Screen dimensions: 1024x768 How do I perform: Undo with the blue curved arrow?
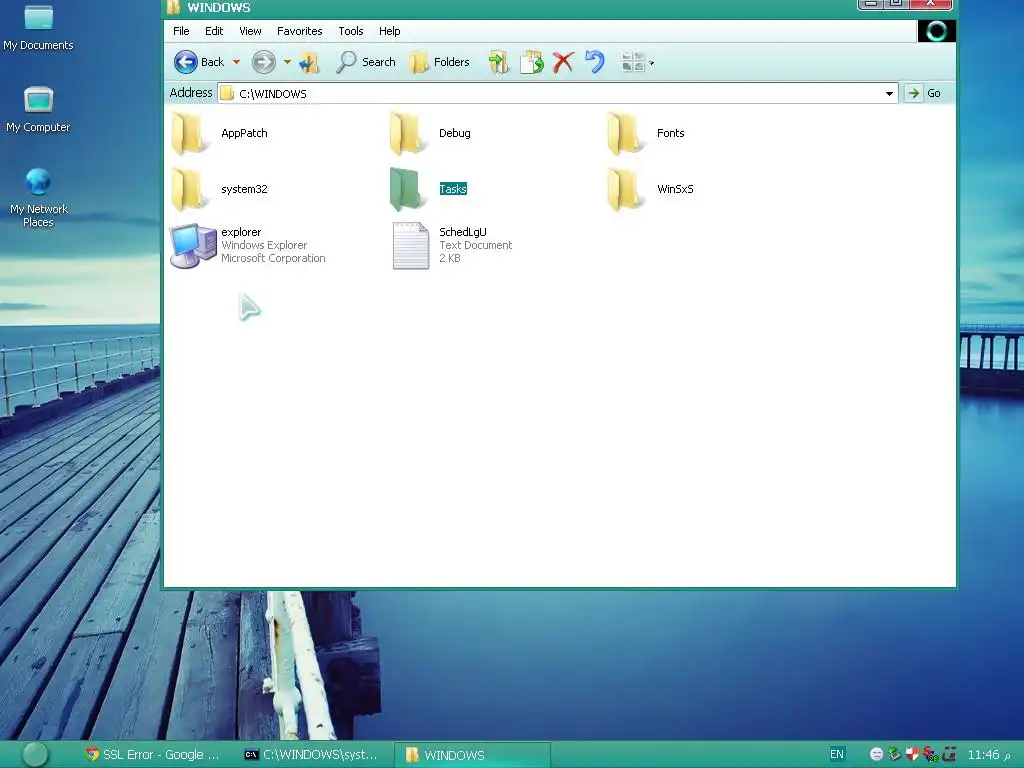pyautogui.click(x=594, y=62)
